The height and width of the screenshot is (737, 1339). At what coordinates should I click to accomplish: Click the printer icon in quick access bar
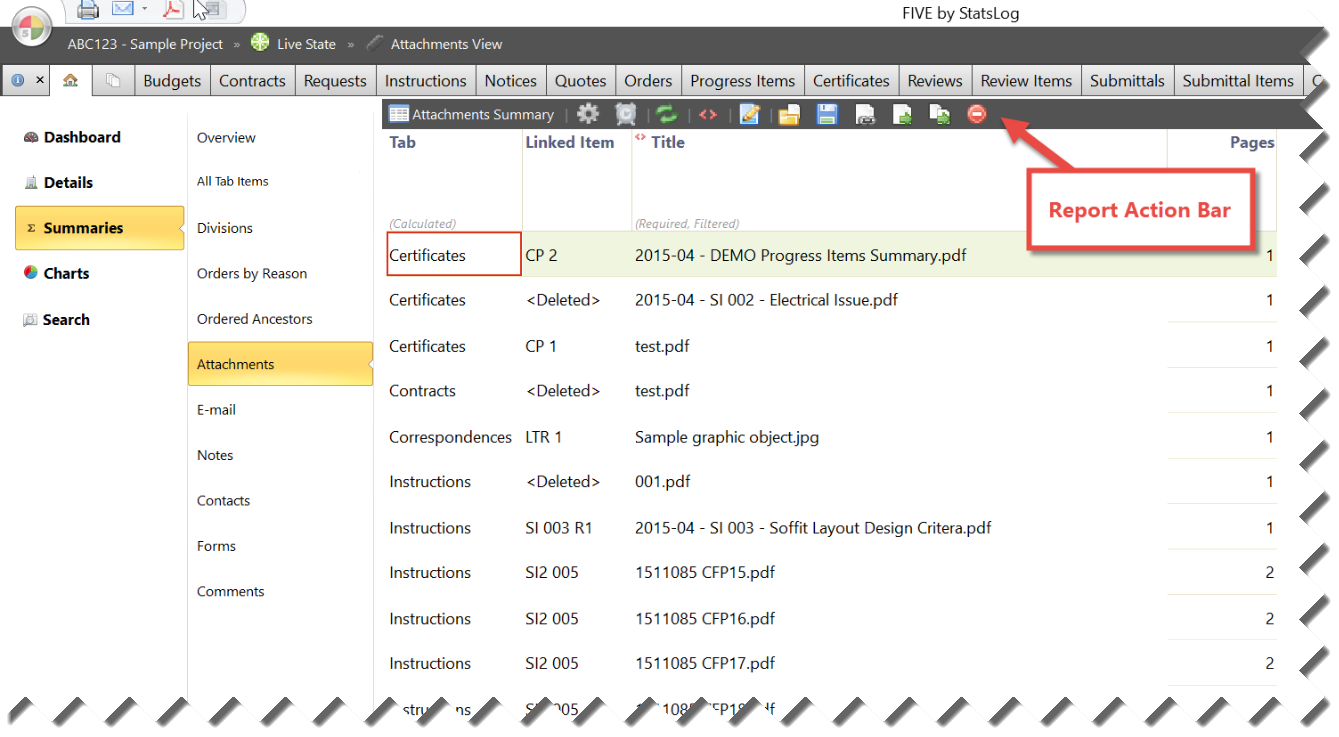click(89, 10)
